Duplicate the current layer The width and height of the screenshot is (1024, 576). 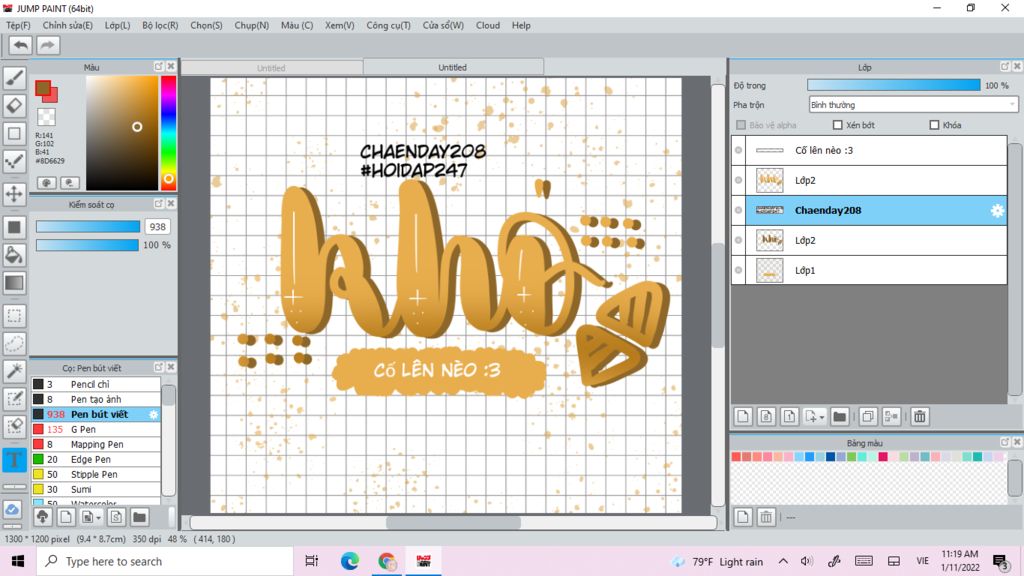867,417
